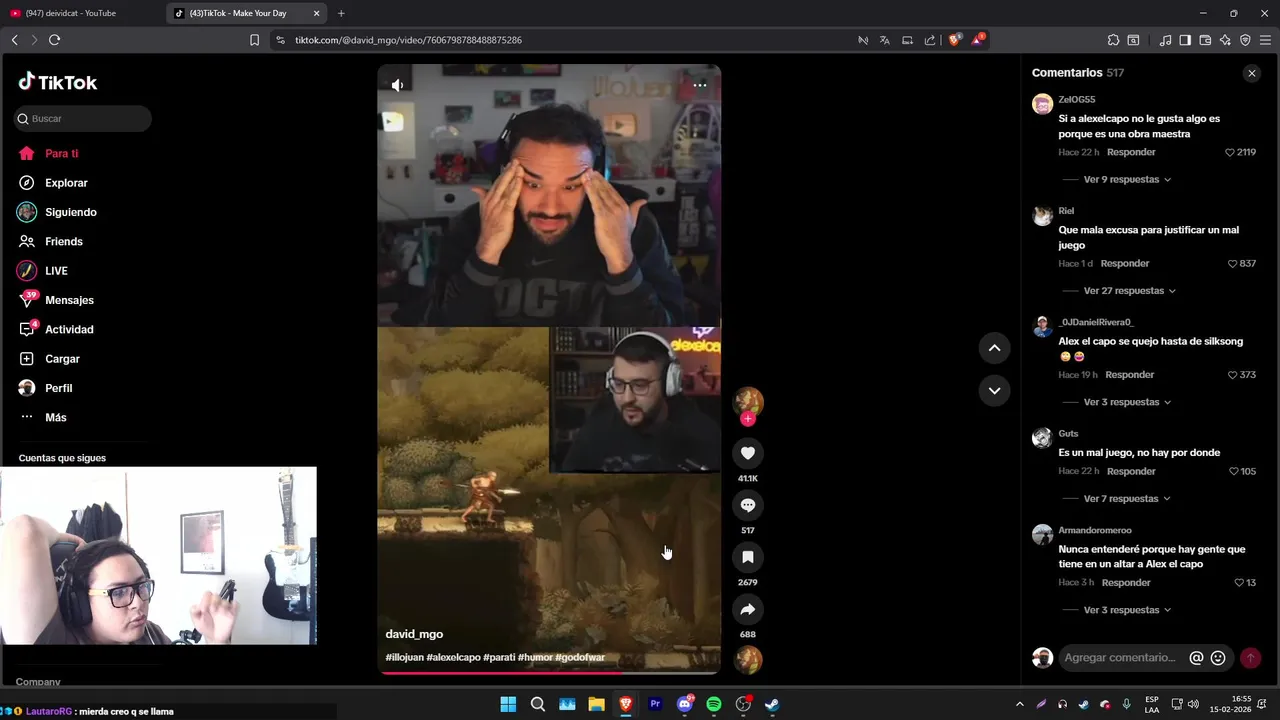This screenshot has width=1280, height=720.
Task: Open Spotify from the taskbar
Action: point(714,704)
